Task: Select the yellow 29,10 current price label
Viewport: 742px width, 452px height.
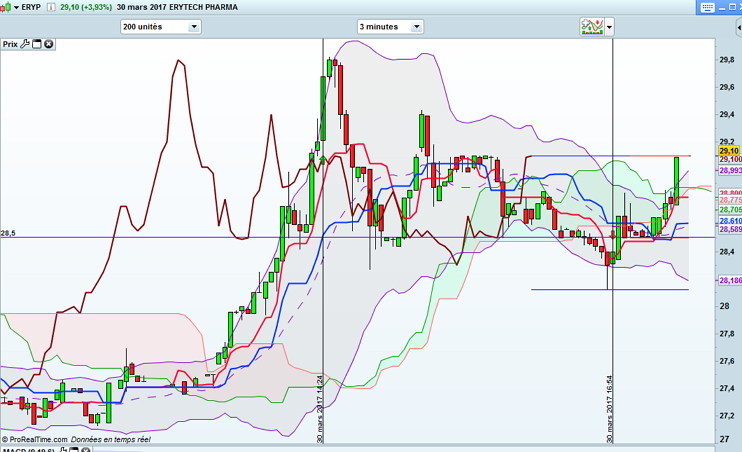Action: pos(729,151)
